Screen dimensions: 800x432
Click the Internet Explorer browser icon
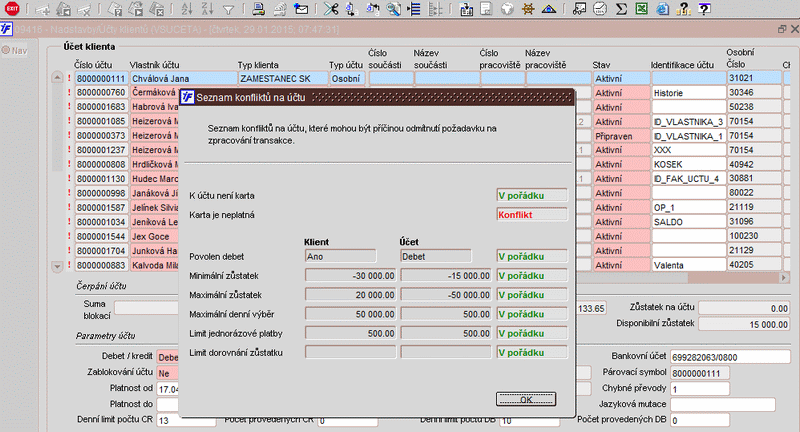point(662,9)
